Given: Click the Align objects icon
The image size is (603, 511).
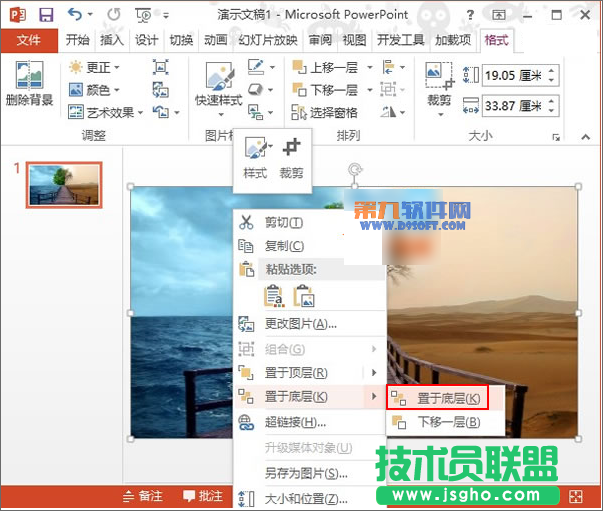Looking at the screenshot, I should coord(389,67).
